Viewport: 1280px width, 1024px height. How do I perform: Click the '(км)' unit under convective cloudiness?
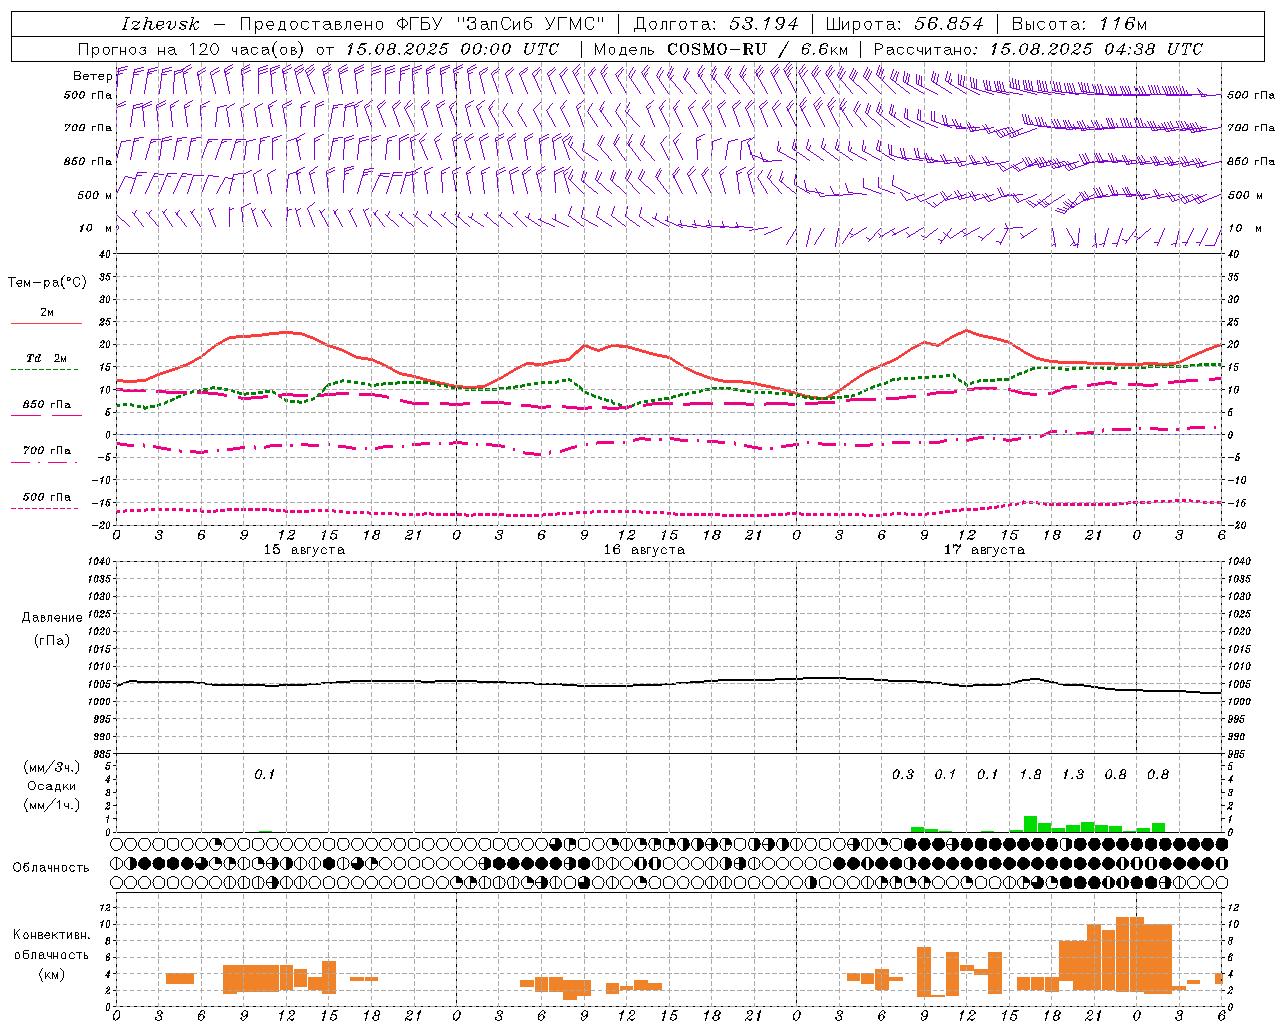pos(52,974)
